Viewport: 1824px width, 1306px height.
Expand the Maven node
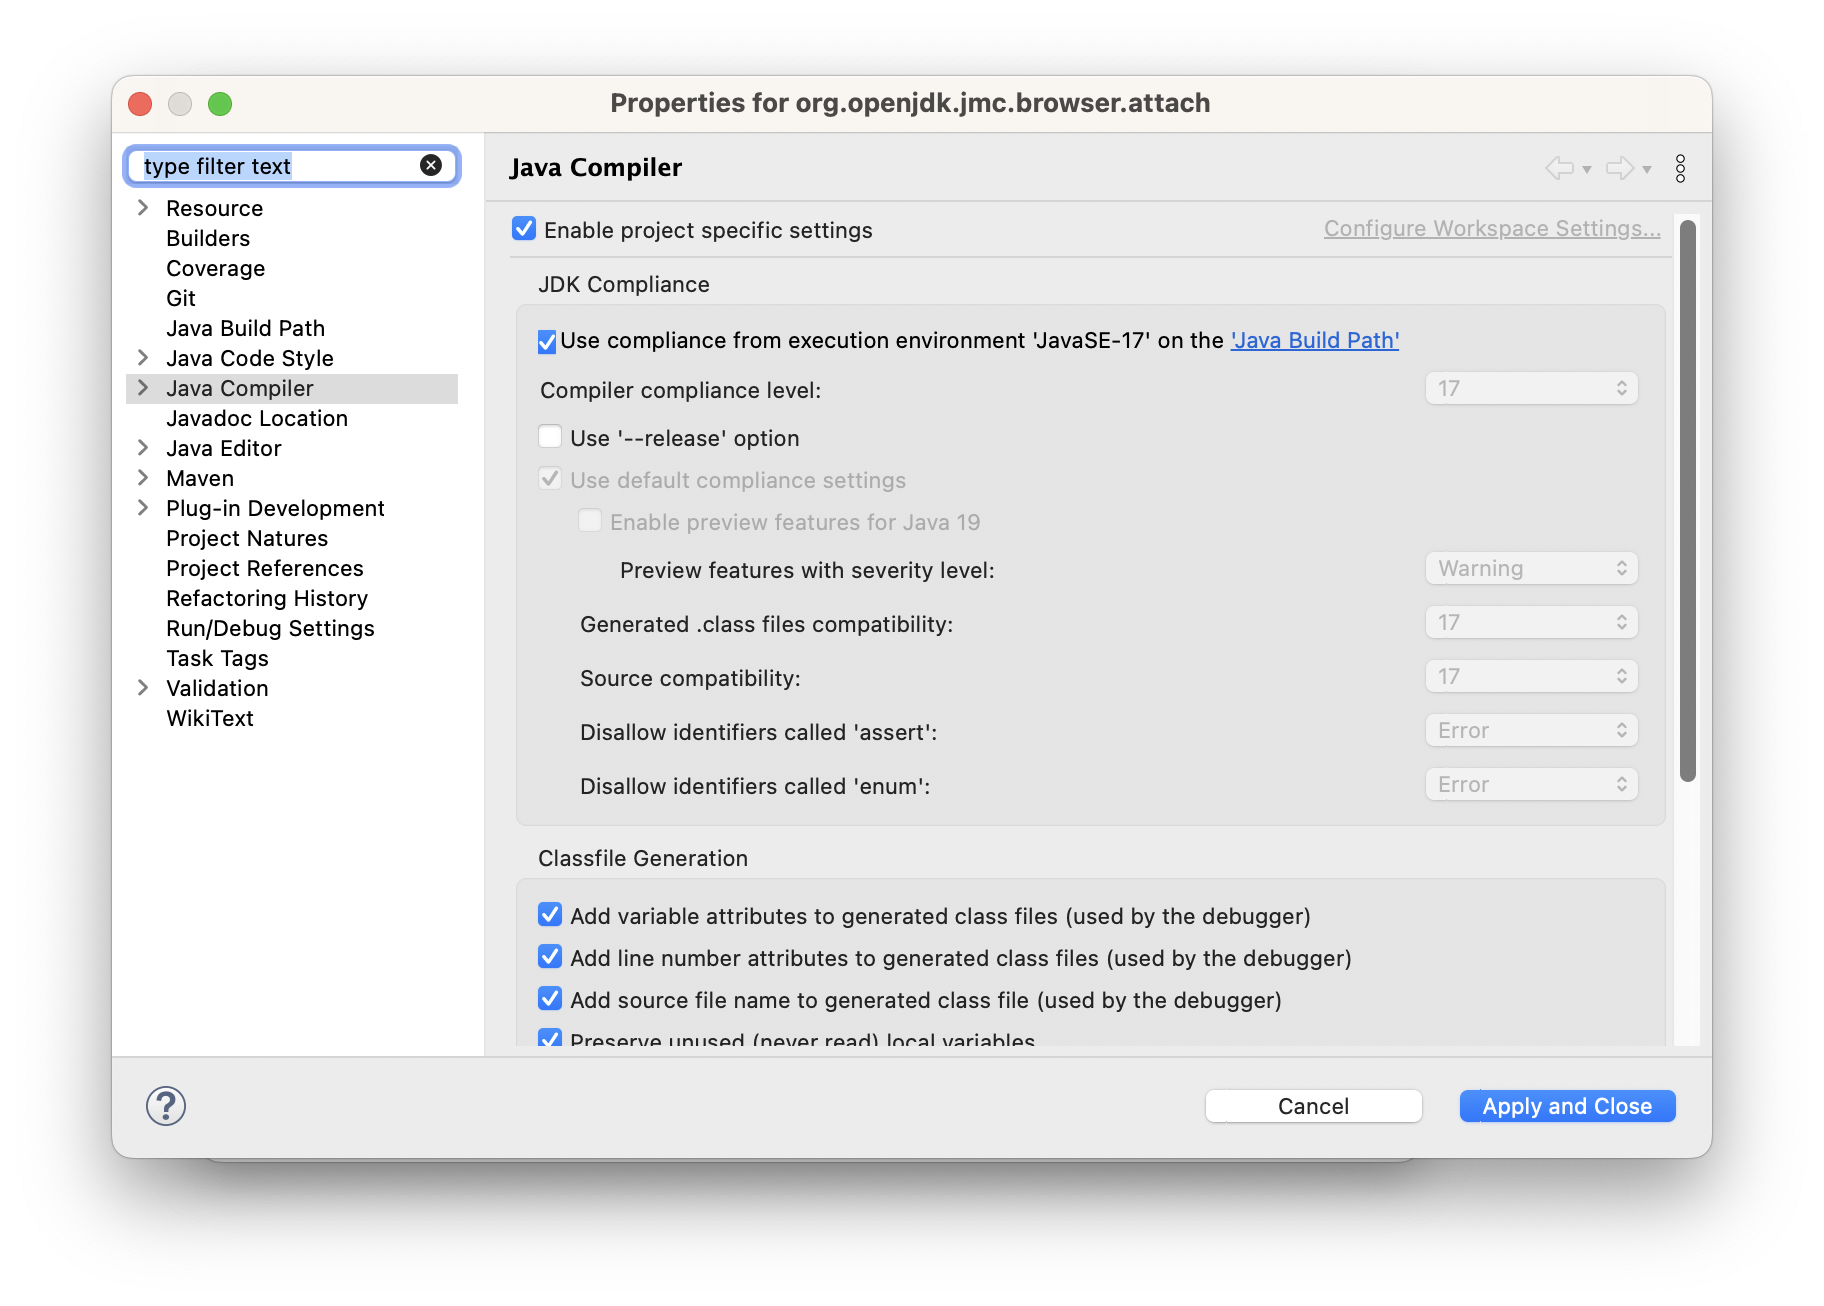point(143,478)
